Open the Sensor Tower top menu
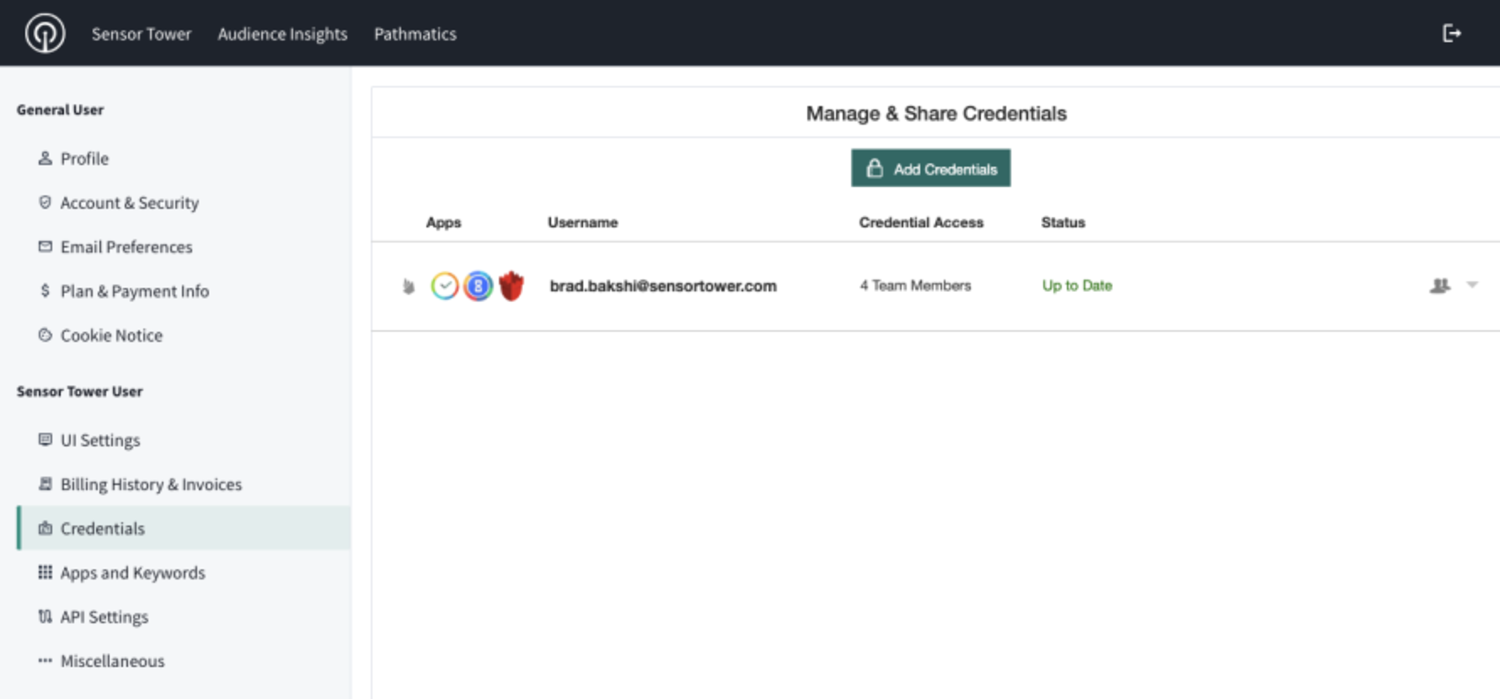The height and width of the screenshot is (699, 1500). click(x=141, y=33)
